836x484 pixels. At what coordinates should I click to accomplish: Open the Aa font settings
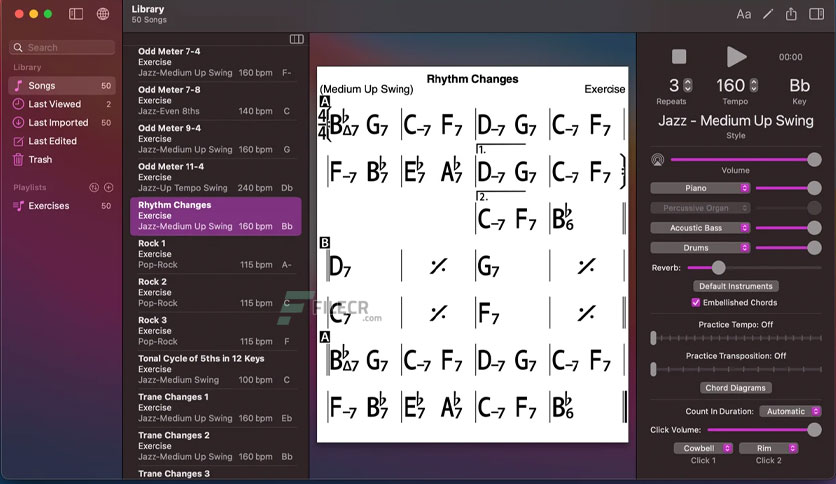pos(743,14)
